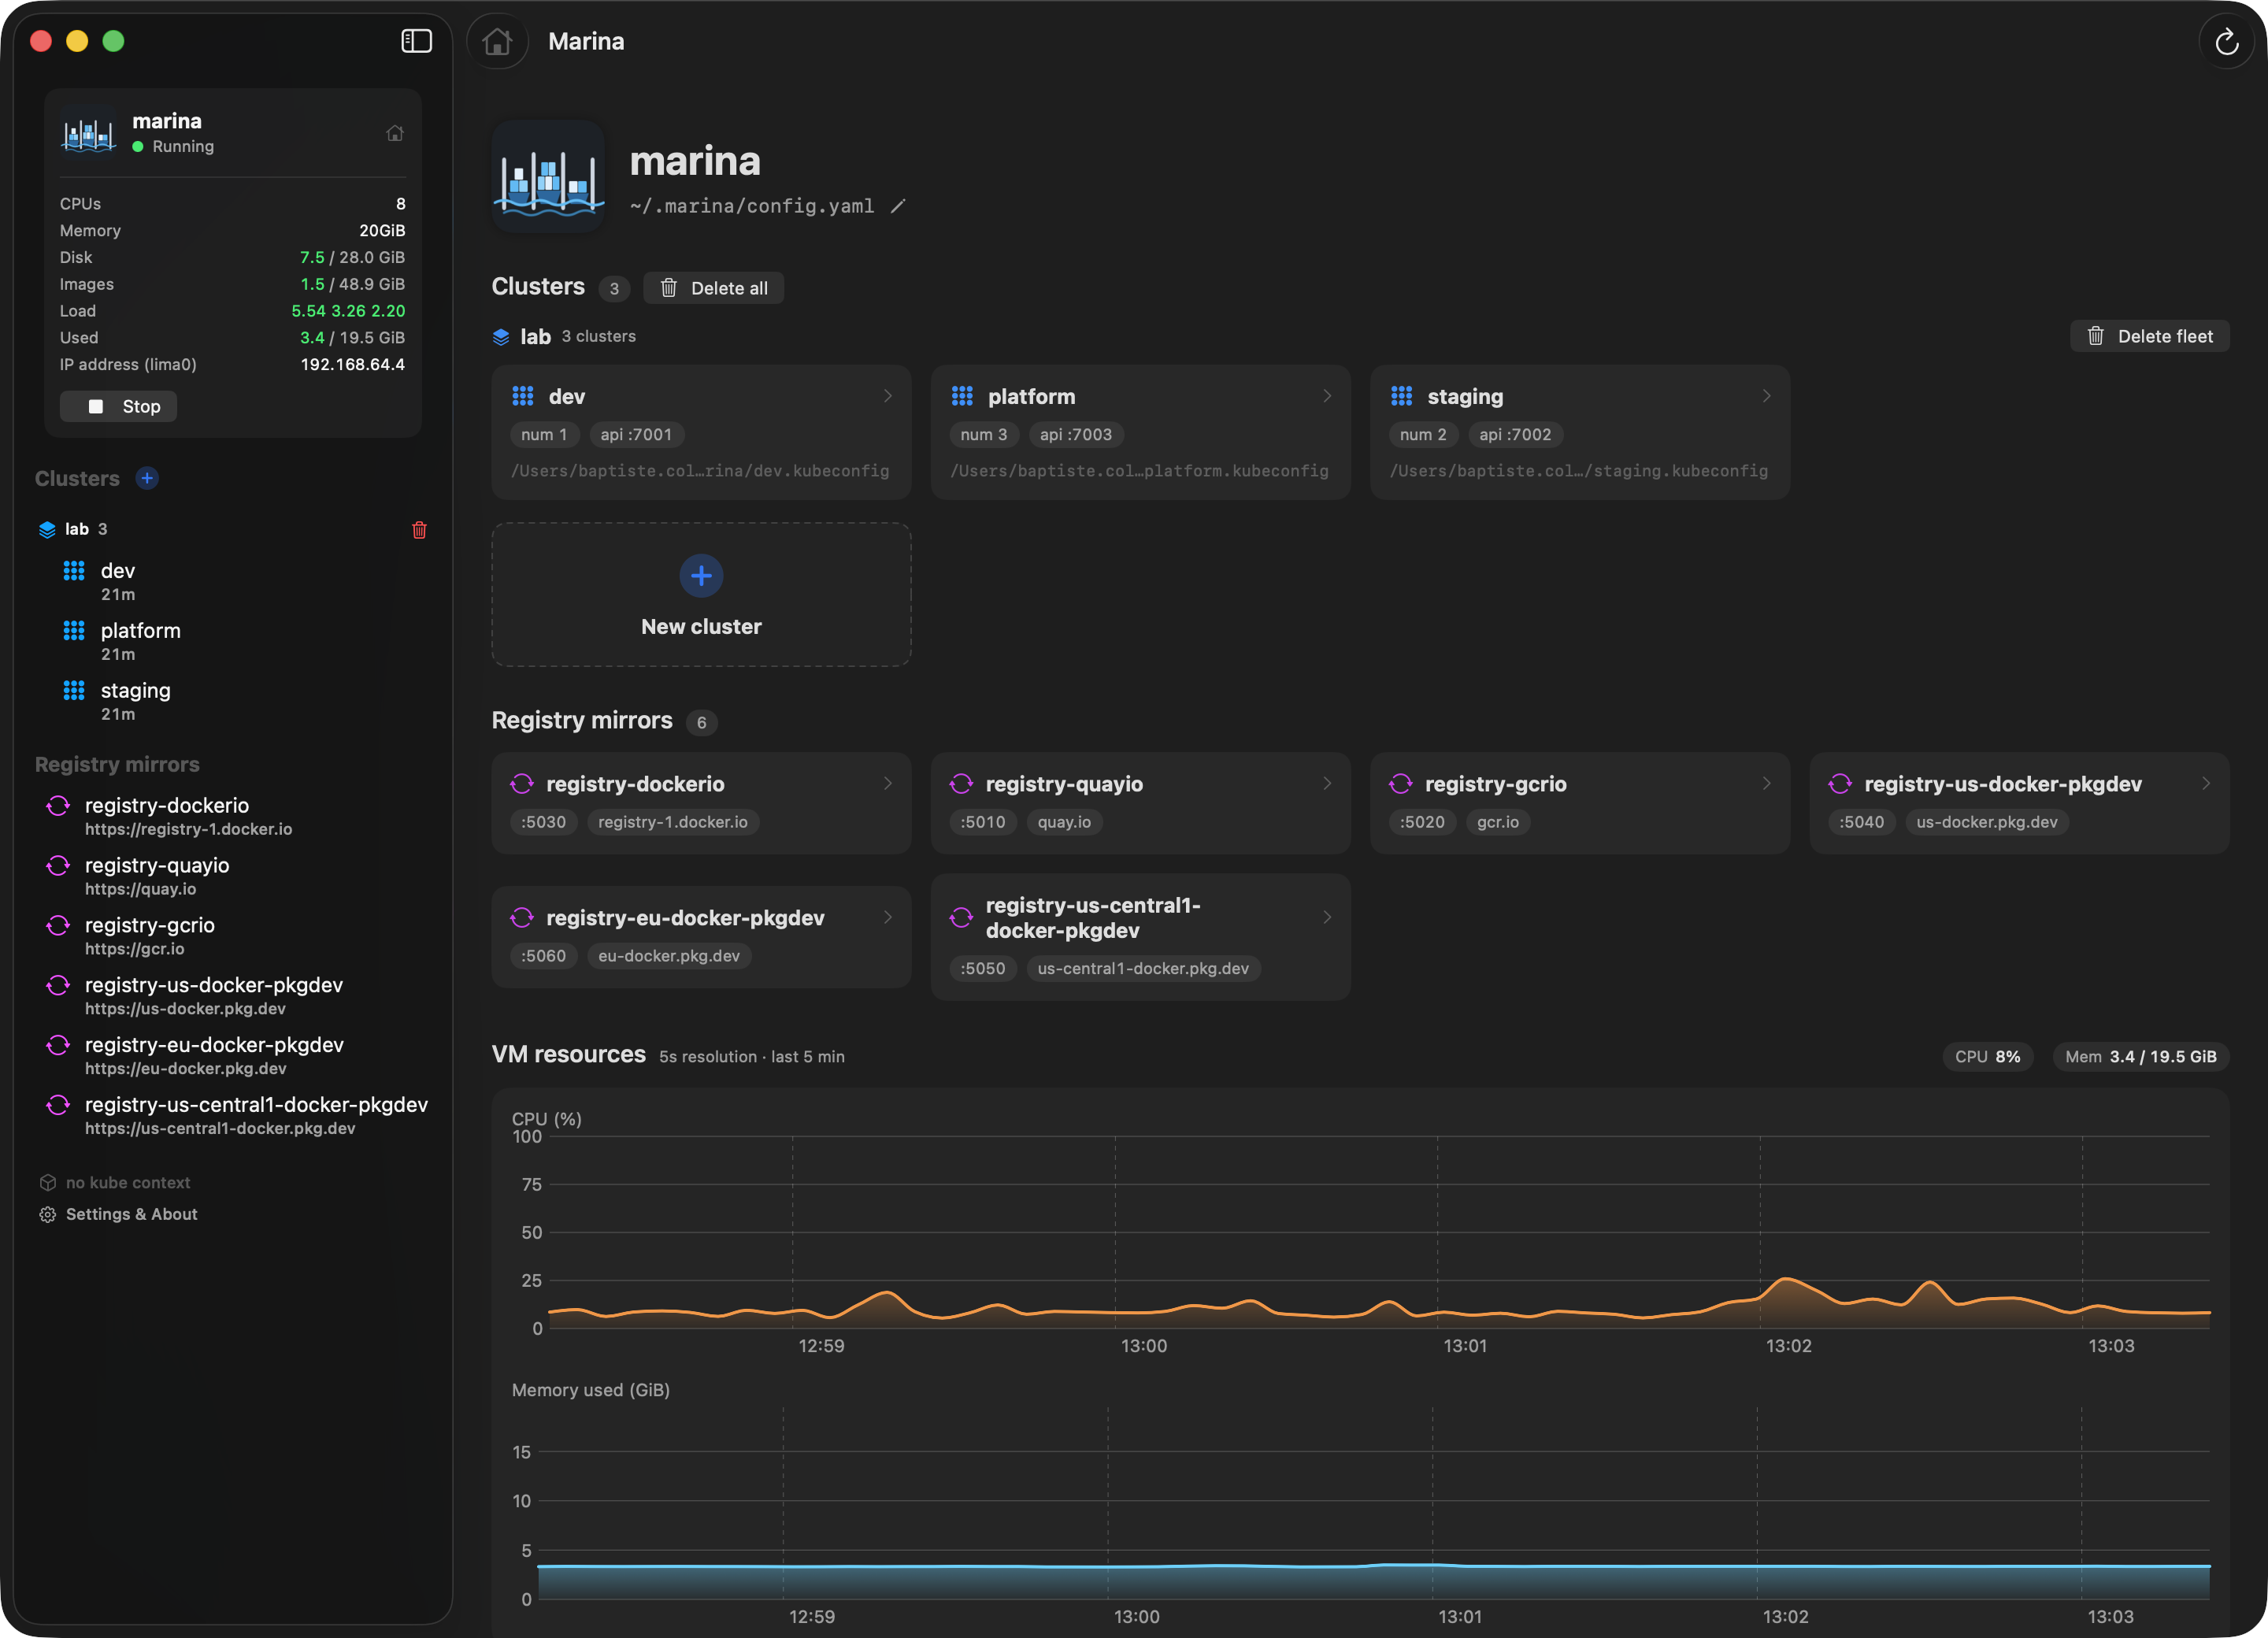
Task: Click the IP address 192.168.64.4 value
Action: tap(353, 364)
